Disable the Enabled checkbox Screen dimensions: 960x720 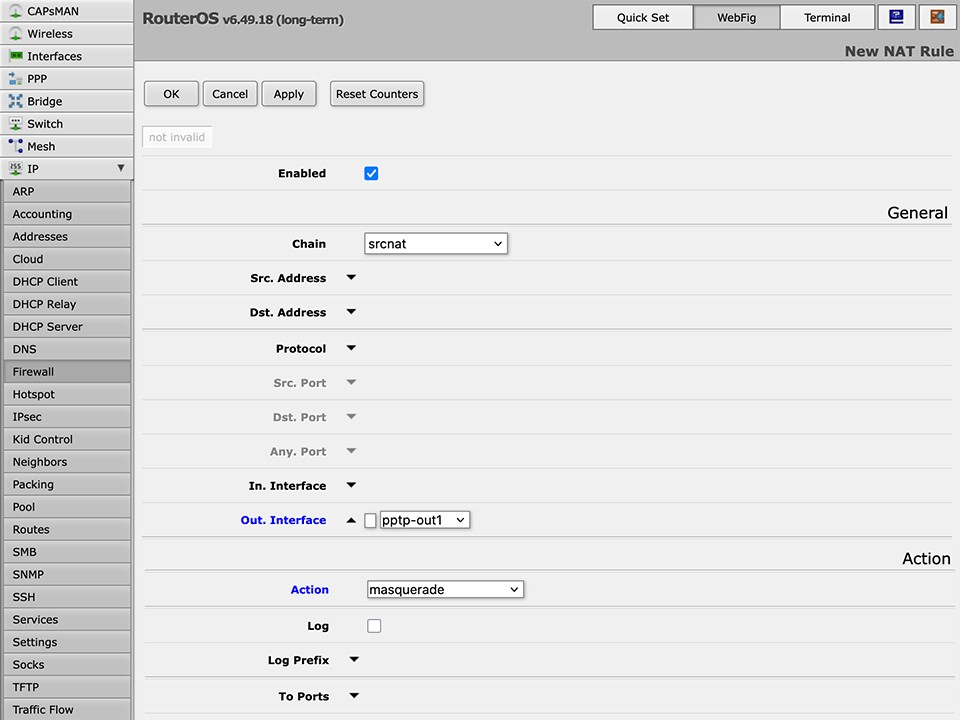[x=371, y=173]
